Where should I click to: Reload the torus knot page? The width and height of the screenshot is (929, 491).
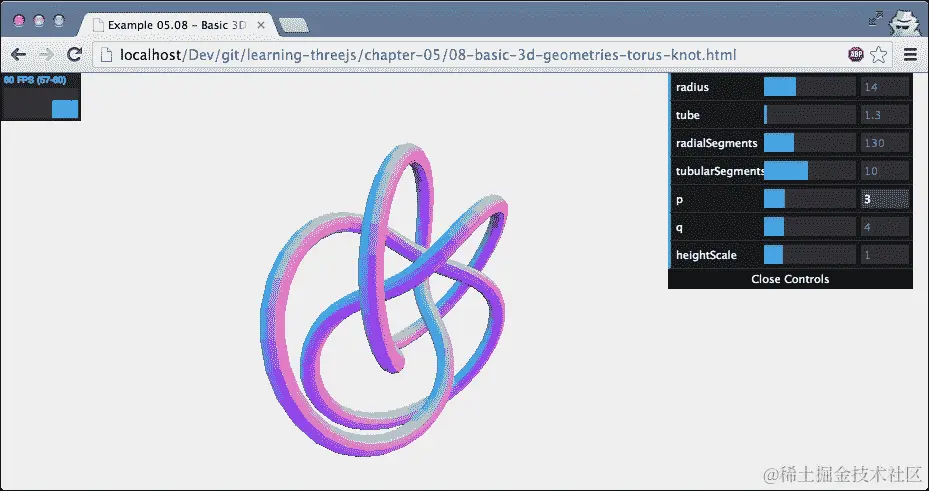pos(74,55)
